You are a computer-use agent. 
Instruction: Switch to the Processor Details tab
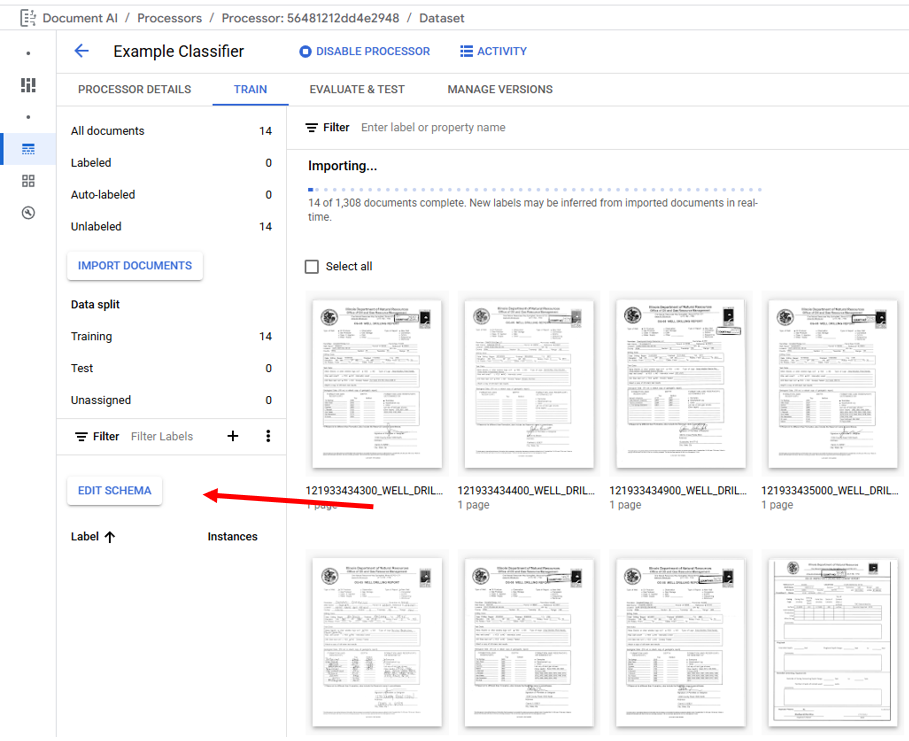[x=134, y=89]
